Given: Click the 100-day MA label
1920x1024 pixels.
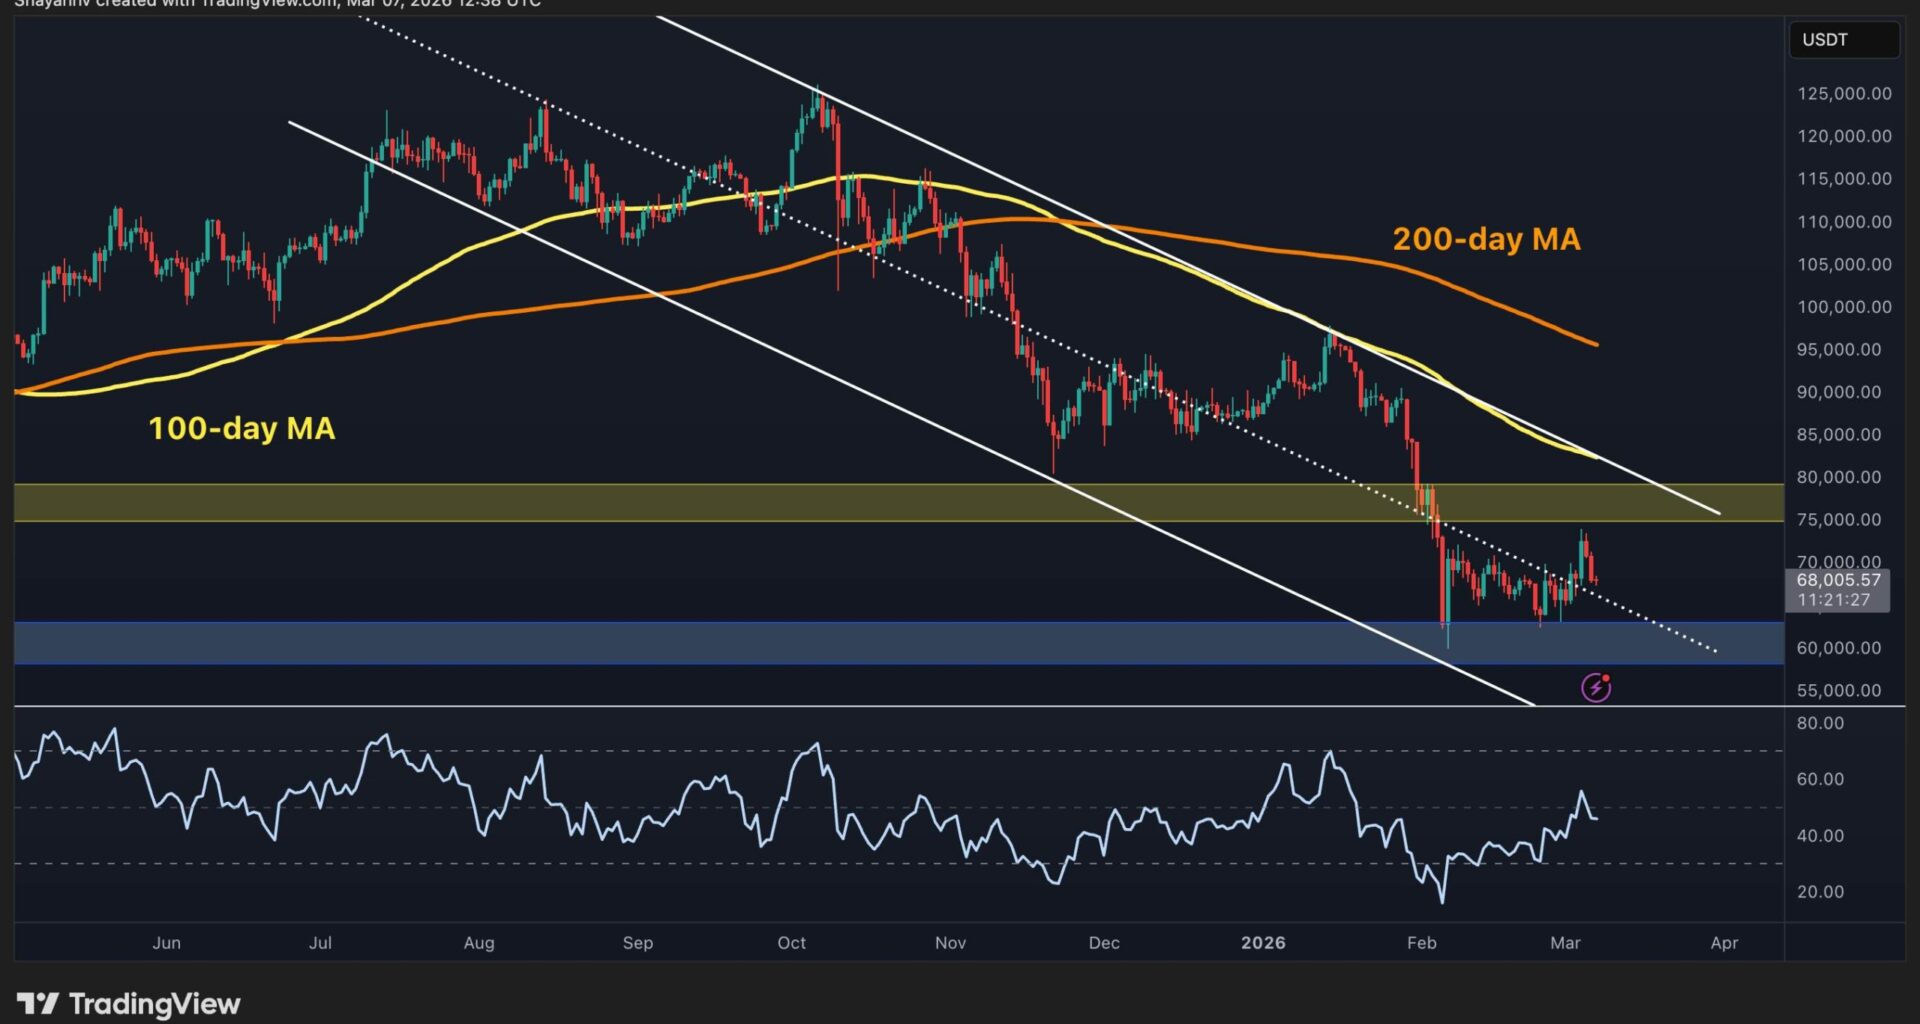Looking at the screenshot, I should 241,428.
